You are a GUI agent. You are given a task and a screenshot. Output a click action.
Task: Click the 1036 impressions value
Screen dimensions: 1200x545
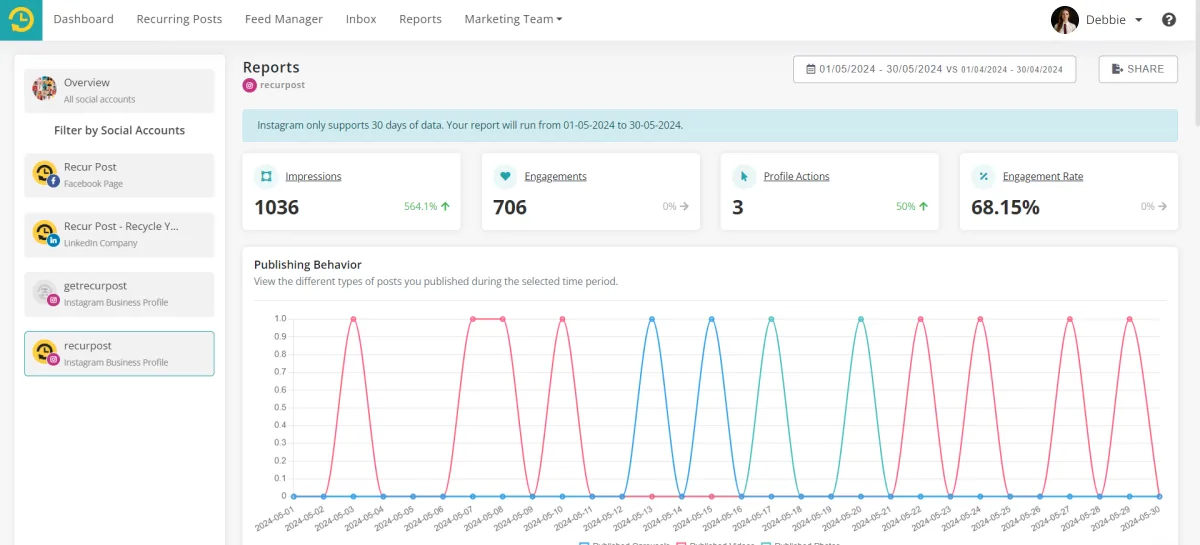coord(276,207)
